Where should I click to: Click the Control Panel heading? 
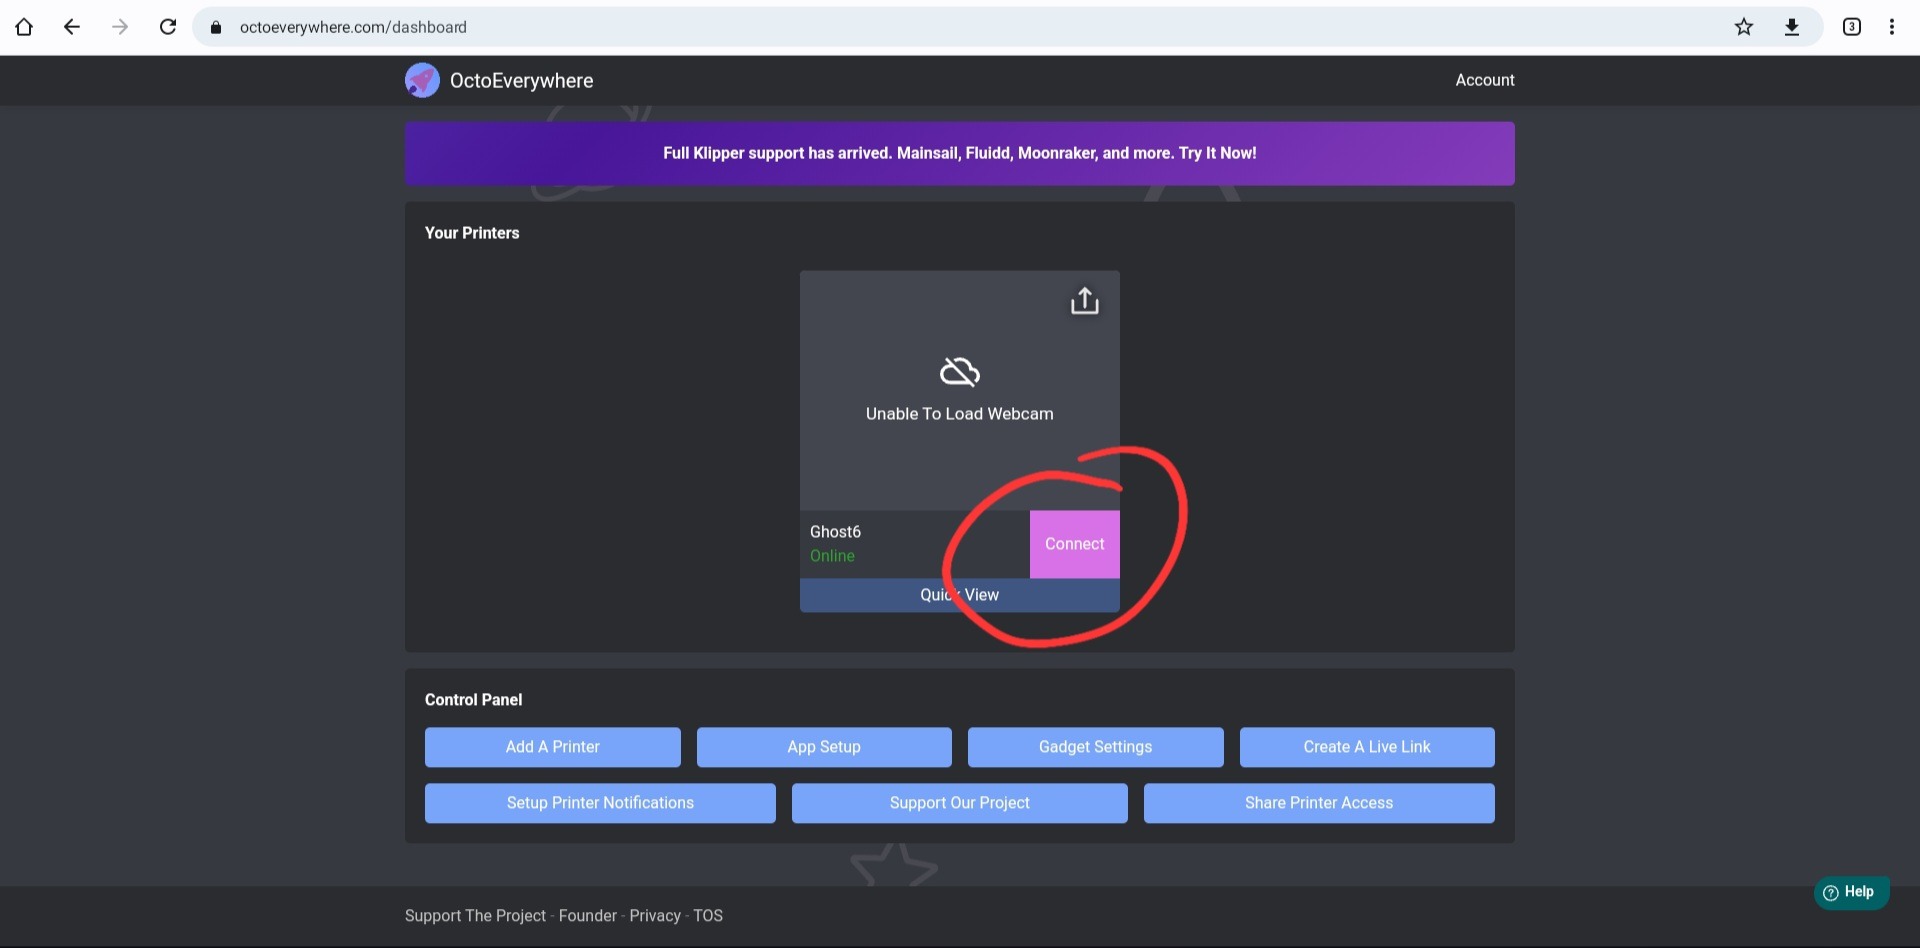coord(473,700)
